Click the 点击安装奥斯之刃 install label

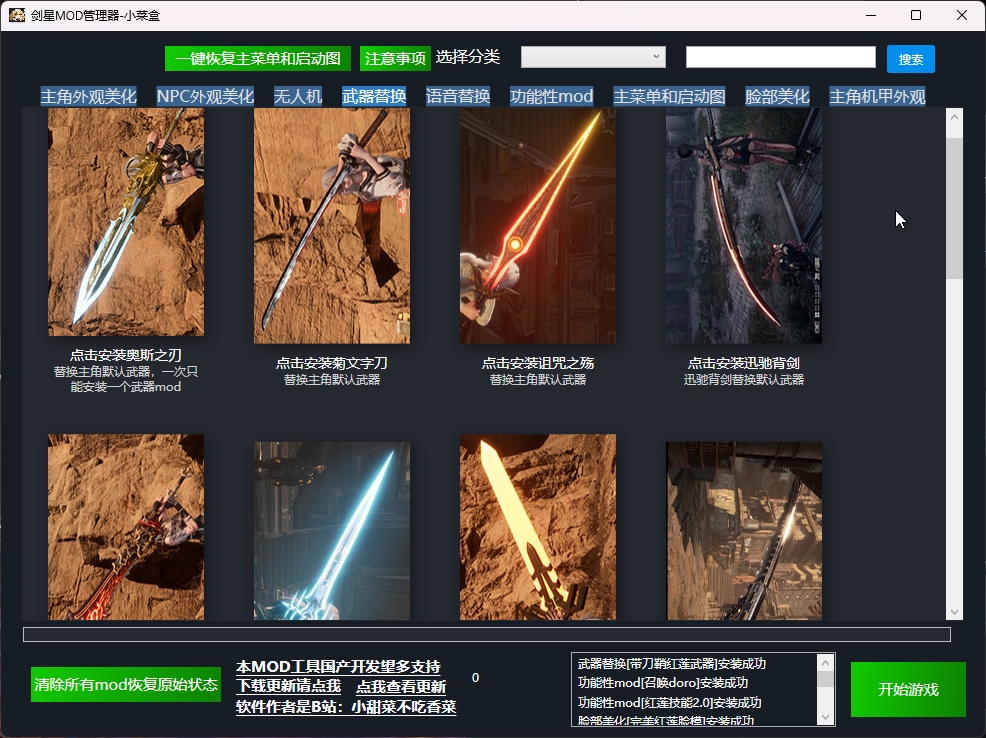(126, 355)
